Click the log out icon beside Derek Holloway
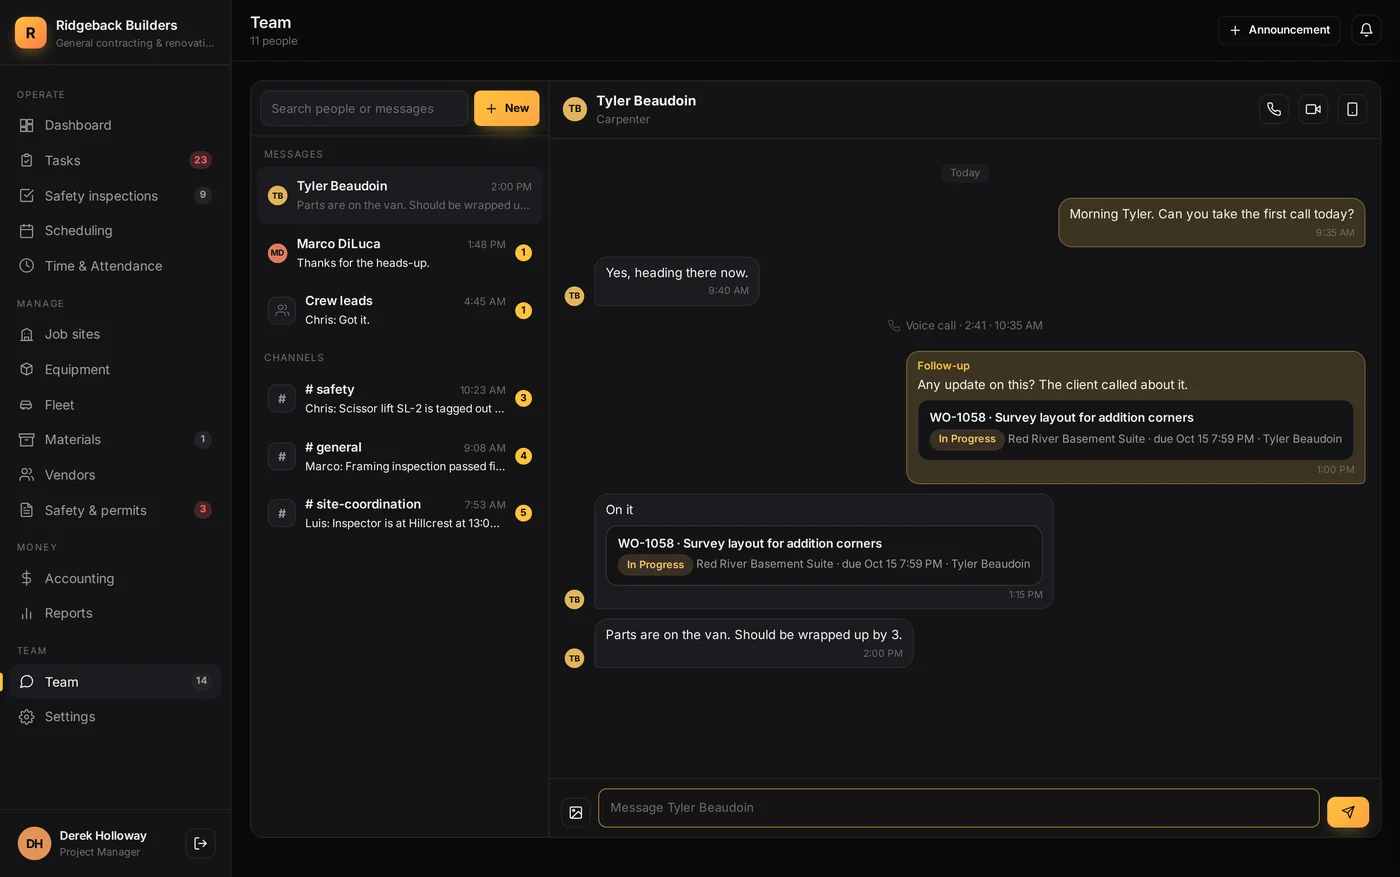 tap(200, 843)
